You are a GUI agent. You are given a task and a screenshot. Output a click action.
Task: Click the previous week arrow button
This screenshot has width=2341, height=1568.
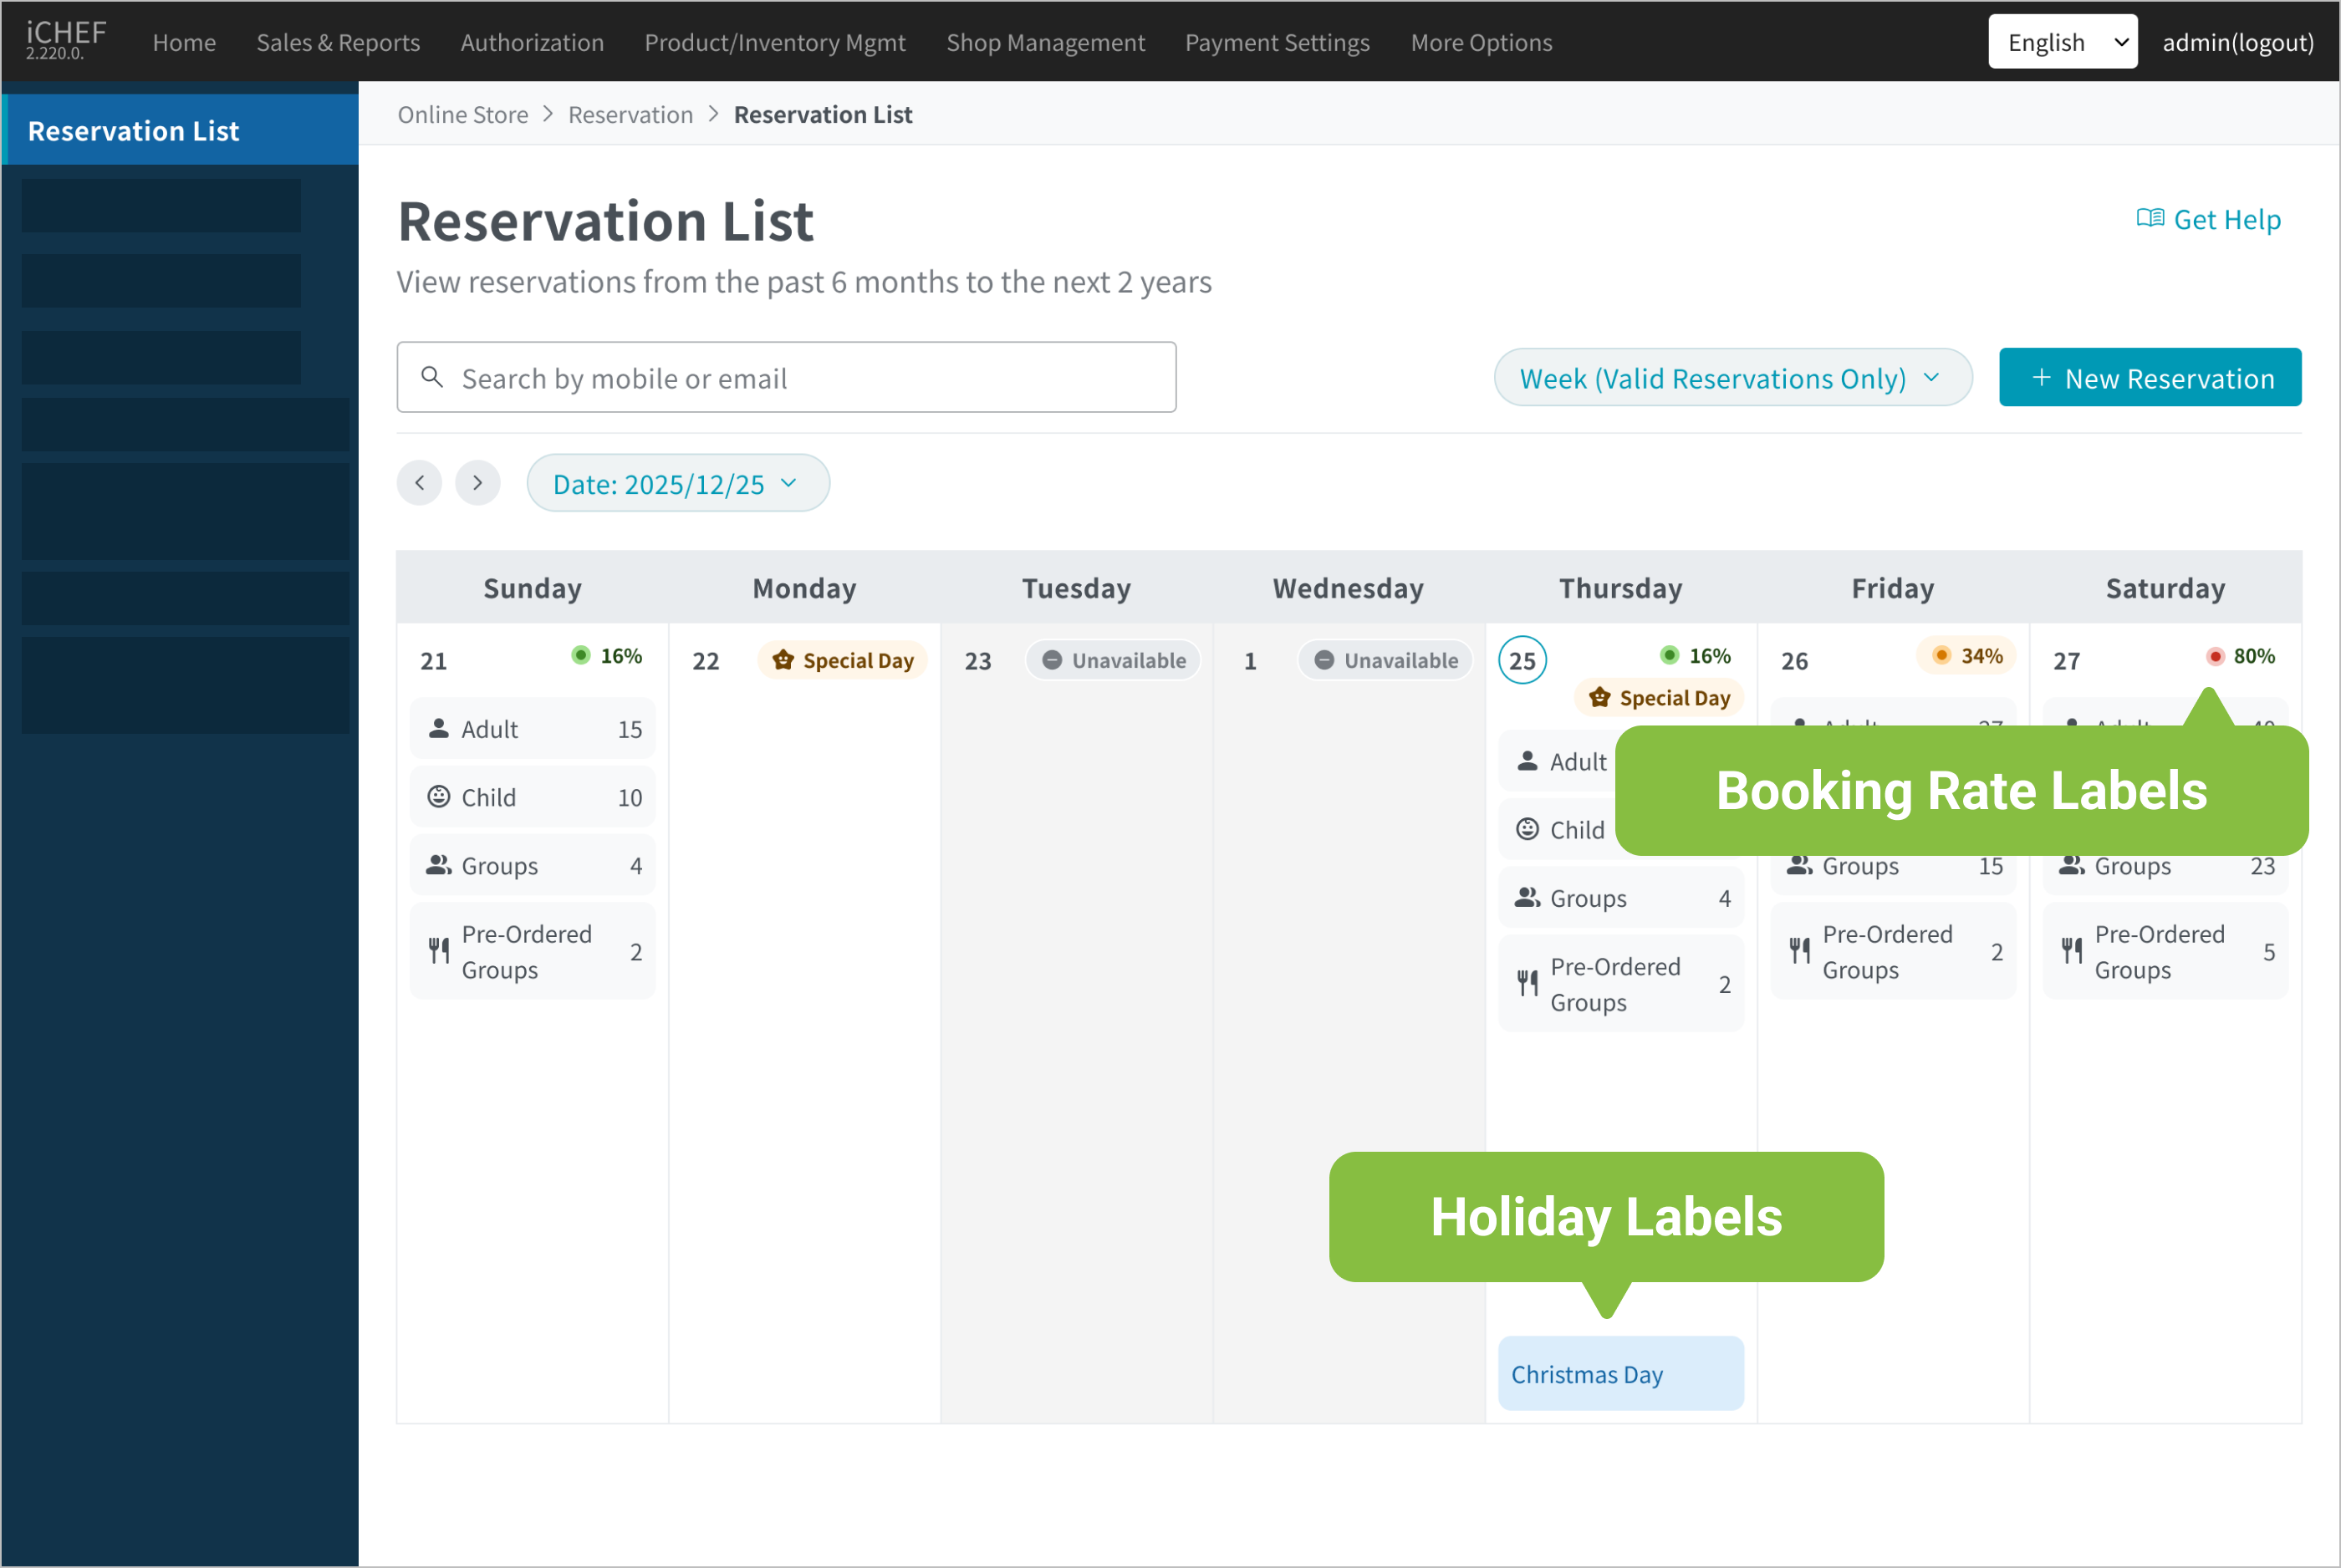click(419, 483)
